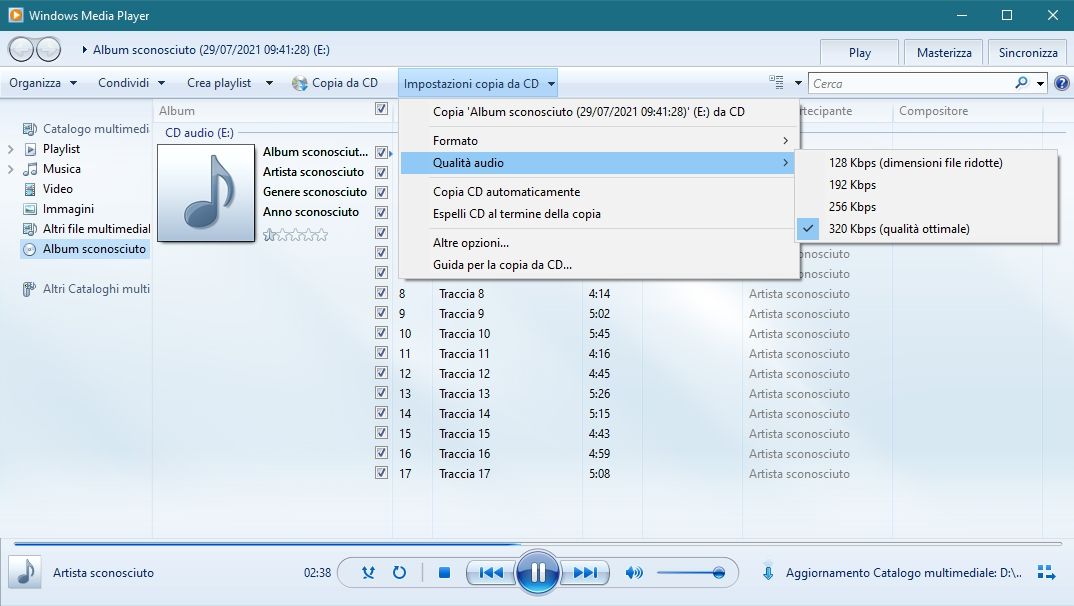This screenshot has width=1074, height=606.
Task: Choose 128 Kbps audio quality
Action: coord(927,163)
